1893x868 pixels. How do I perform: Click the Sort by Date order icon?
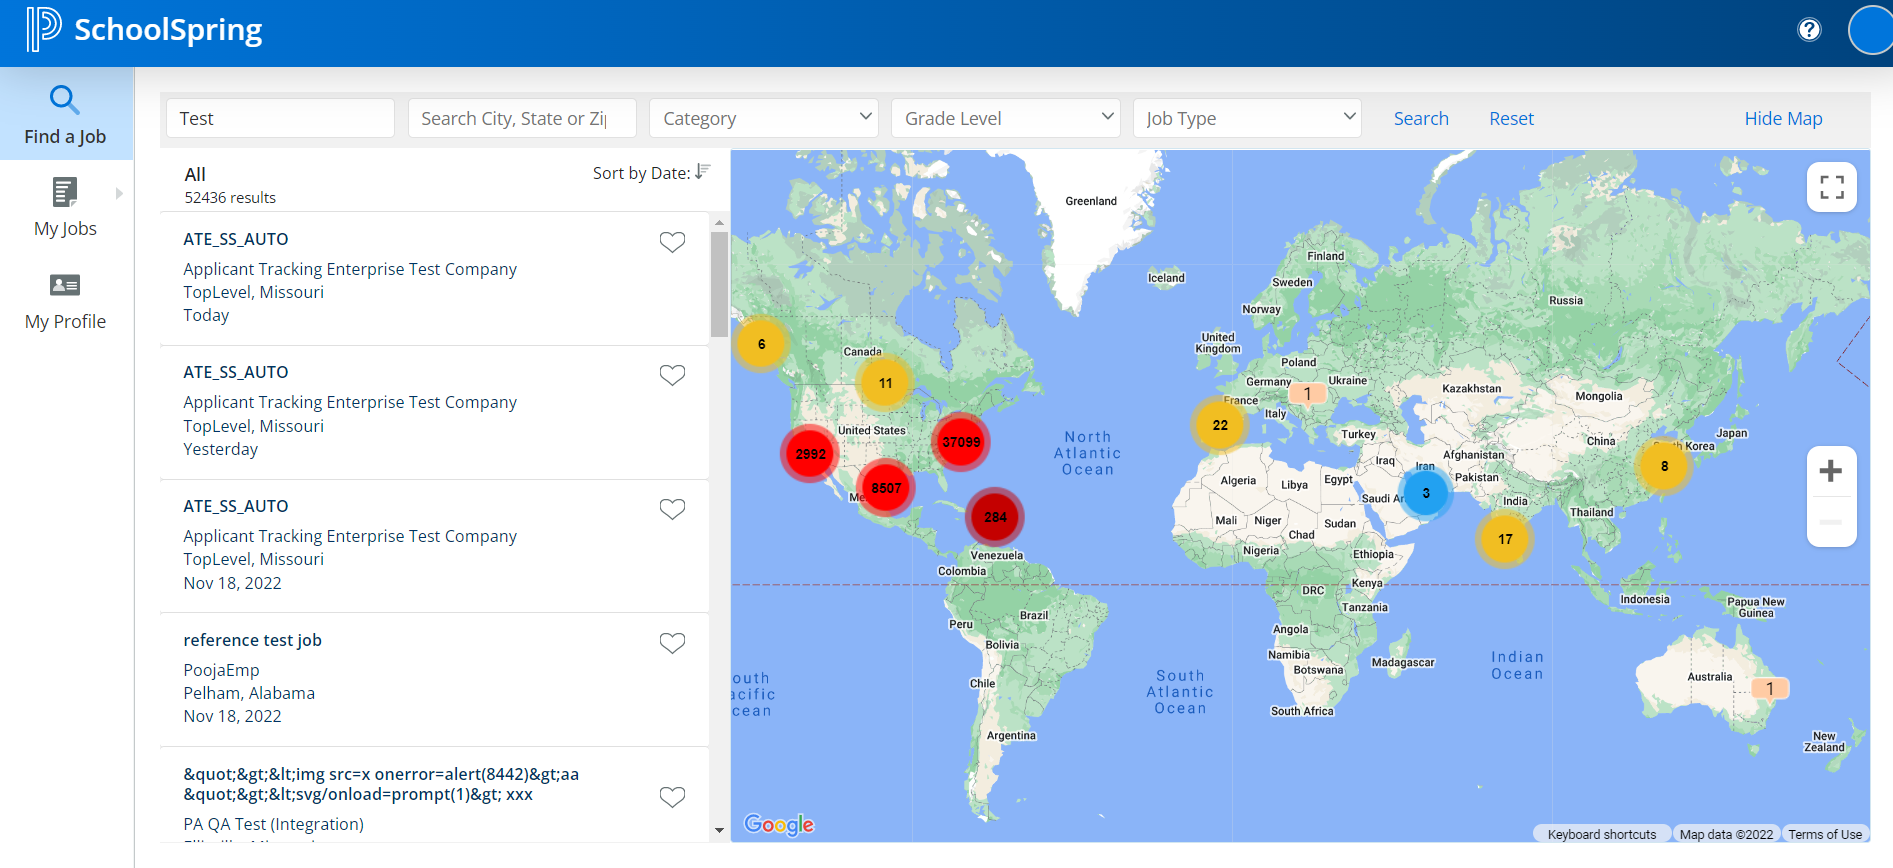(x=703, y=172)
